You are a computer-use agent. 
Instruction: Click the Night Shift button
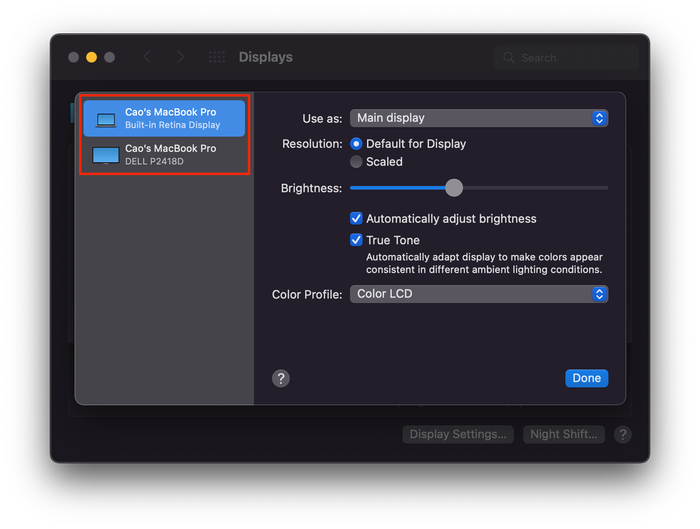[x=564, y=434]
